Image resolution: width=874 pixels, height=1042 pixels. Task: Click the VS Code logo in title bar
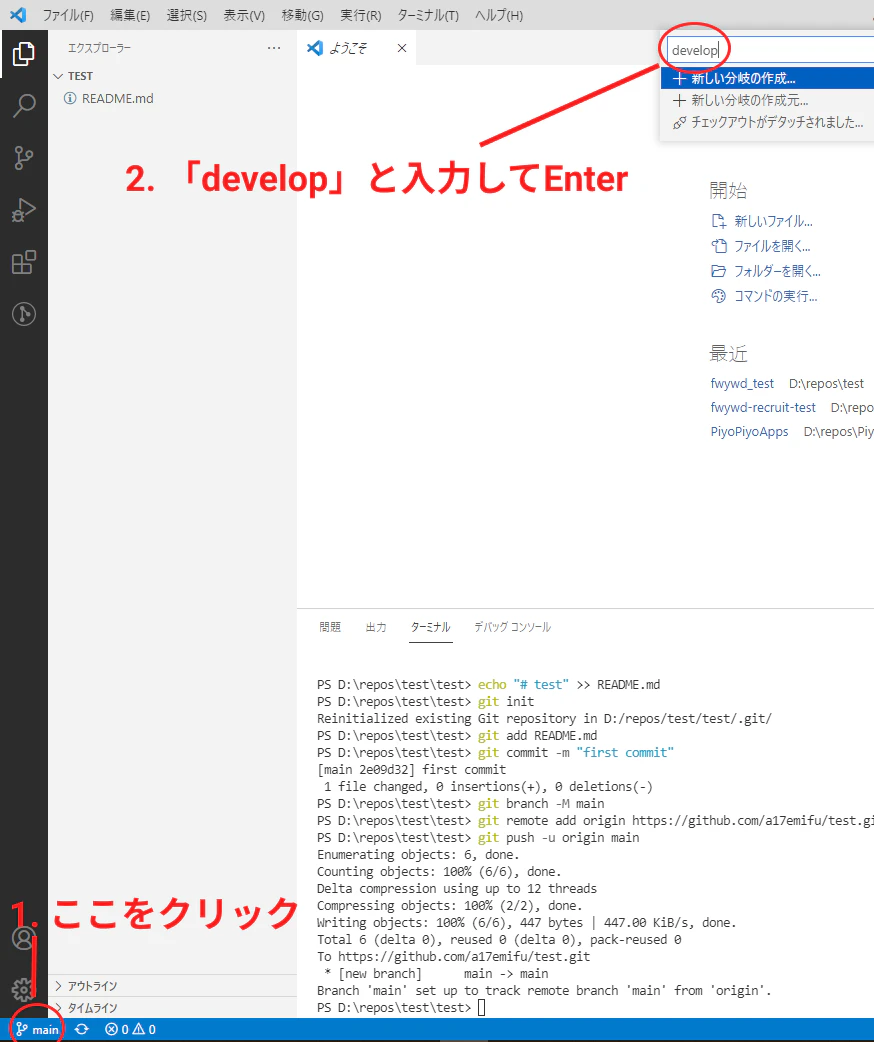click(18, 15)
